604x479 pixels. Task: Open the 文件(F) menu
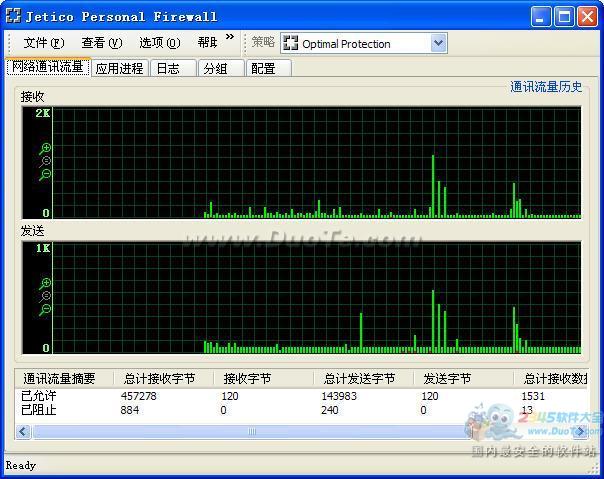(x=43, y=43)
